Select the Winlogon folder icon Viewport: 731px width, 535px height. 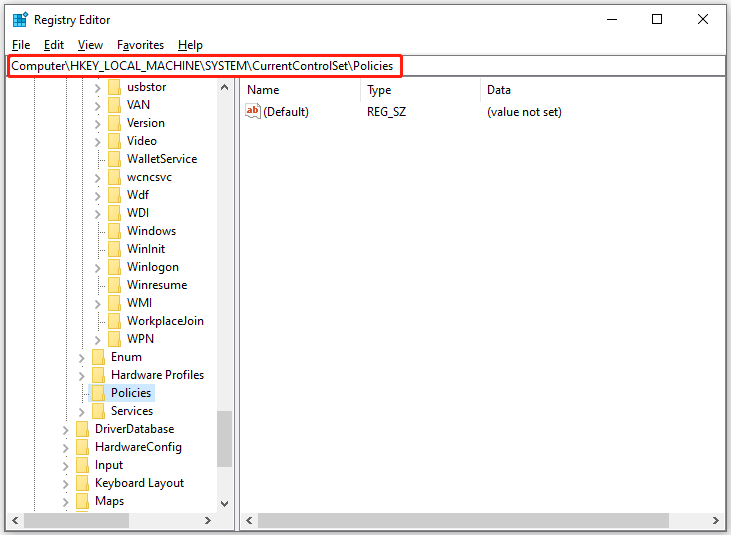tap(114, 267)
